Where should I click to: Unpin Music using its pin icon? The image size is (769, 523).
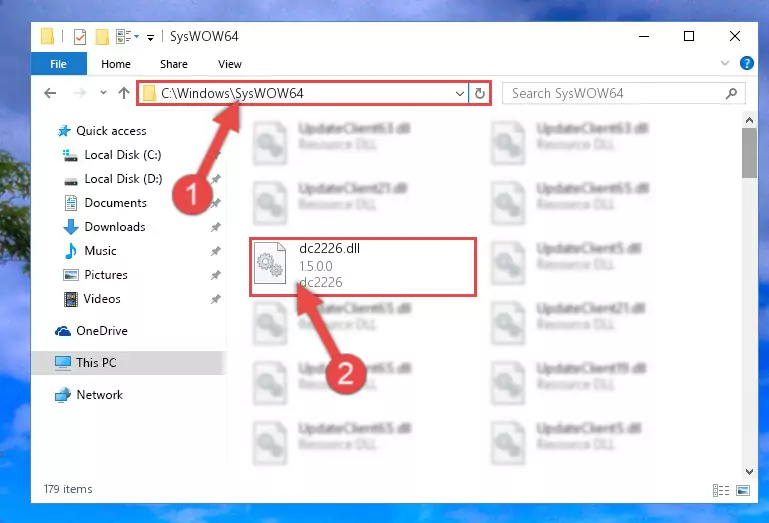[215, 251]
